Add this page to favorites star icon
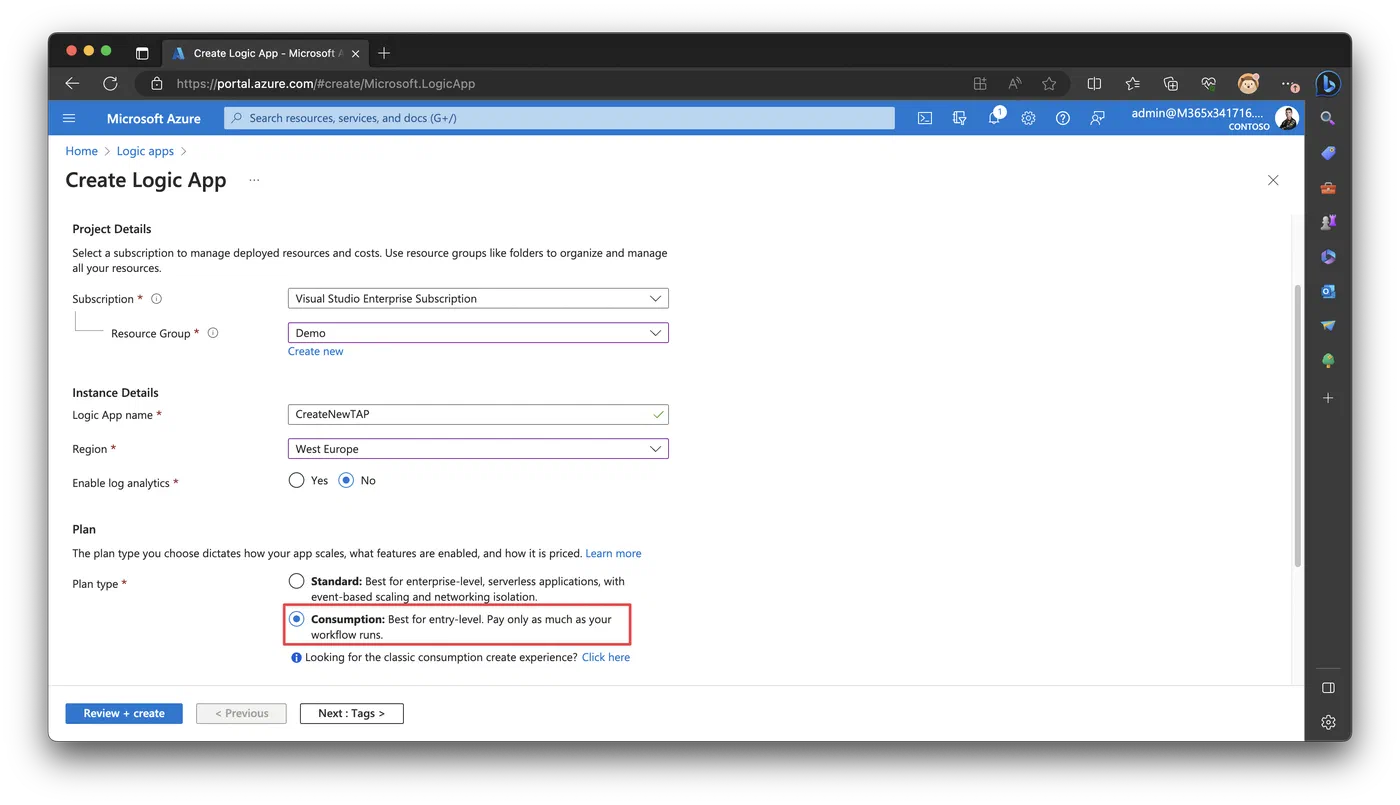Screen dimensions: 1400x805 click(x=1049, y=84)
